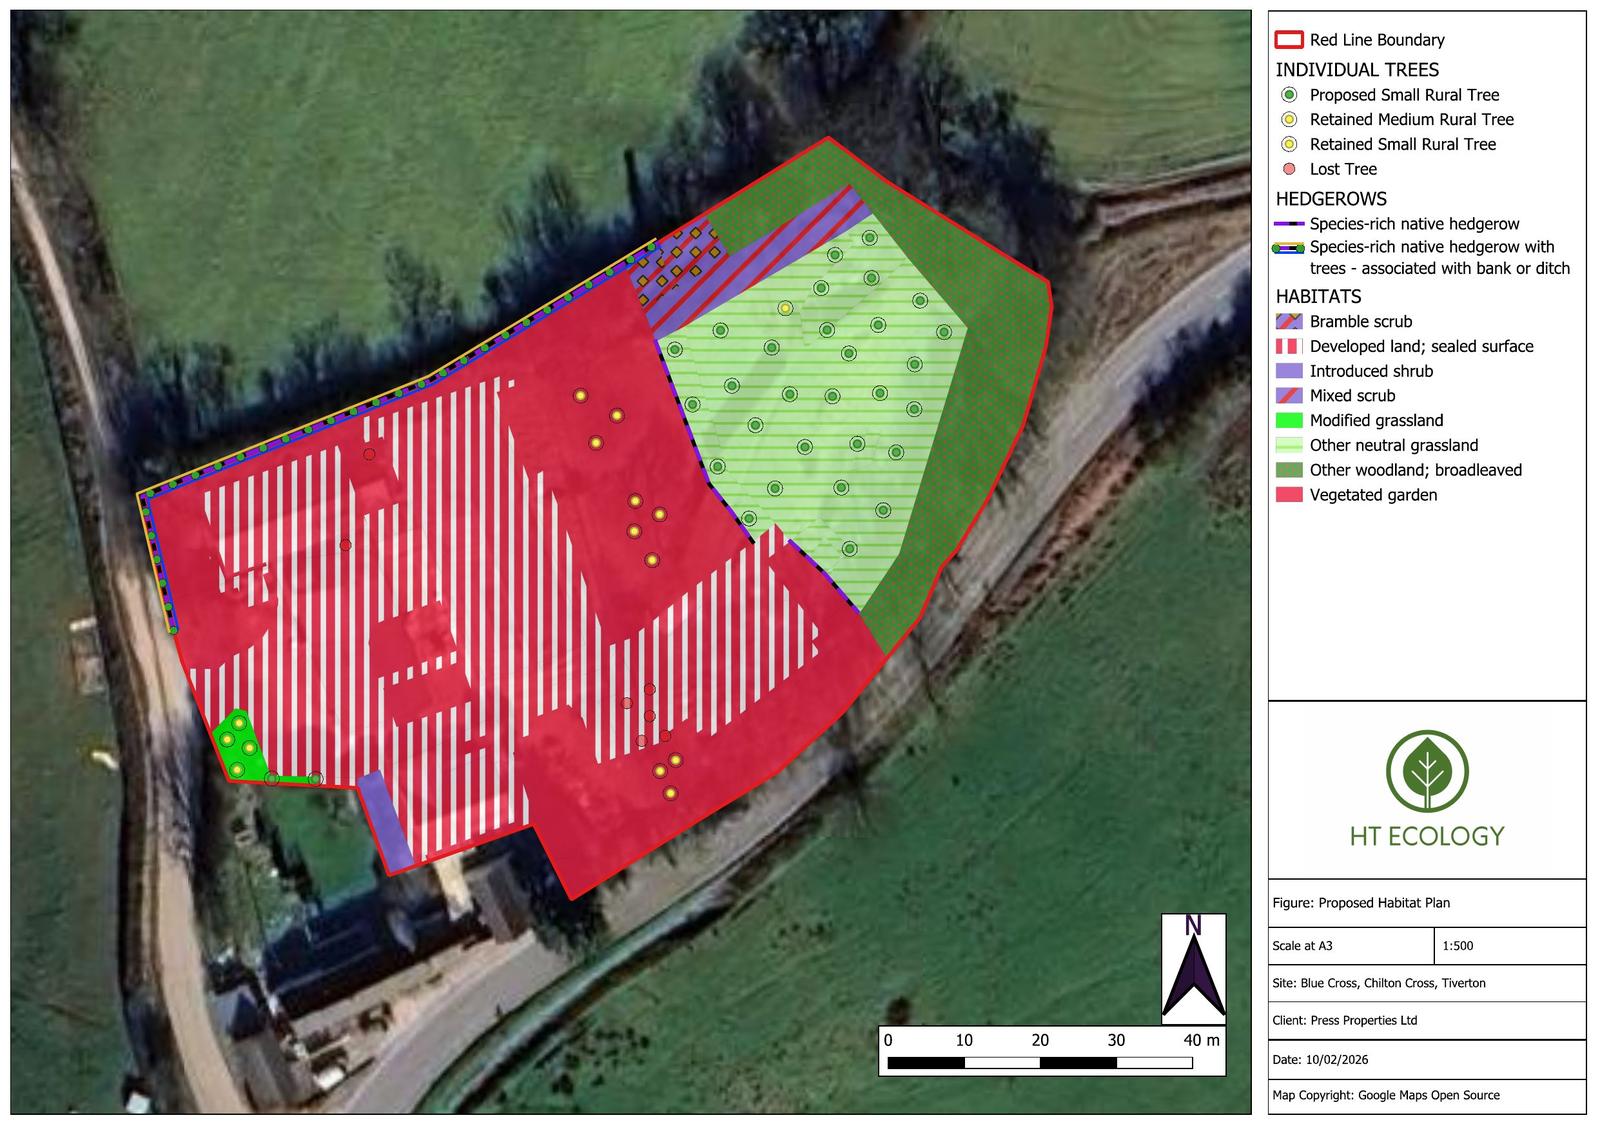Click the Other woodland broadleaved swatch
Screen dimensions: 1600x1131
[1289, 470]
